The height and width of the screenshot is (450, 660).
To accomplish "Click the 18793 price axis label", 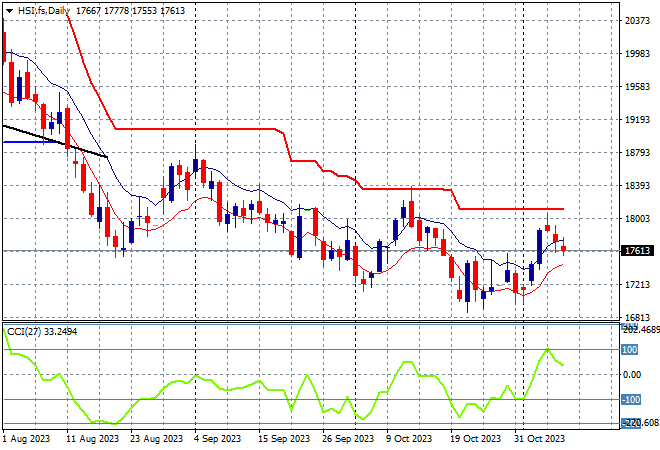I will tap(637, 152).
